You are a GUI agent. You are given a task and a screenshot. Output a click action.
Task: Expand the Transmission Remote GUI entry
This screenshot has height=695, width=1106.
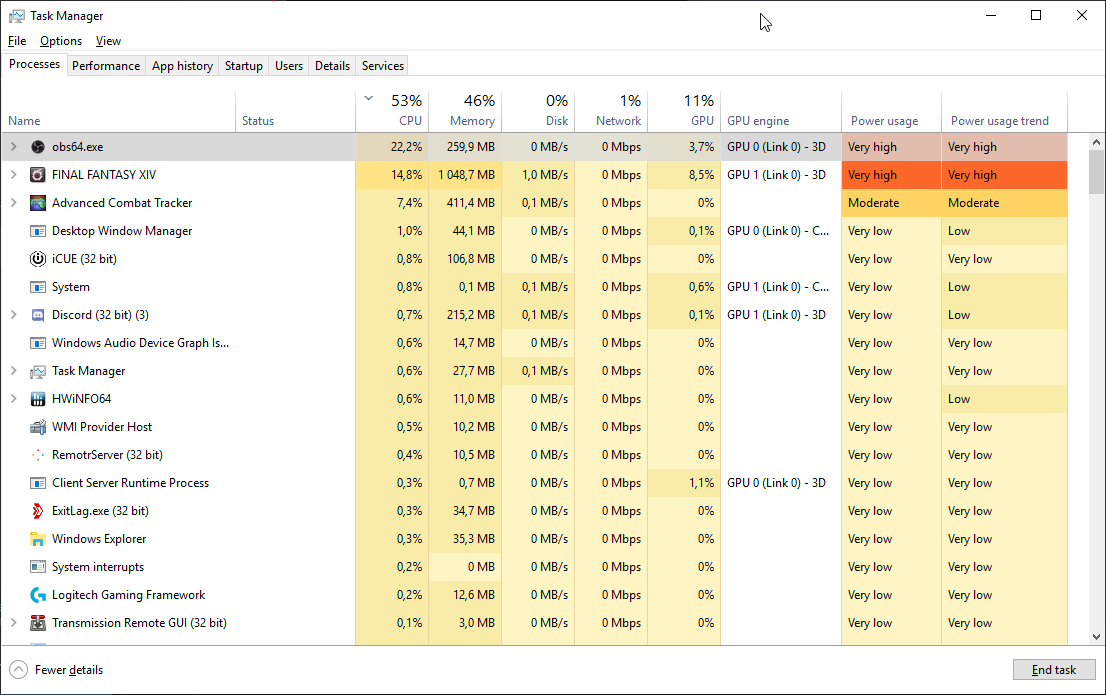[13, 623]
